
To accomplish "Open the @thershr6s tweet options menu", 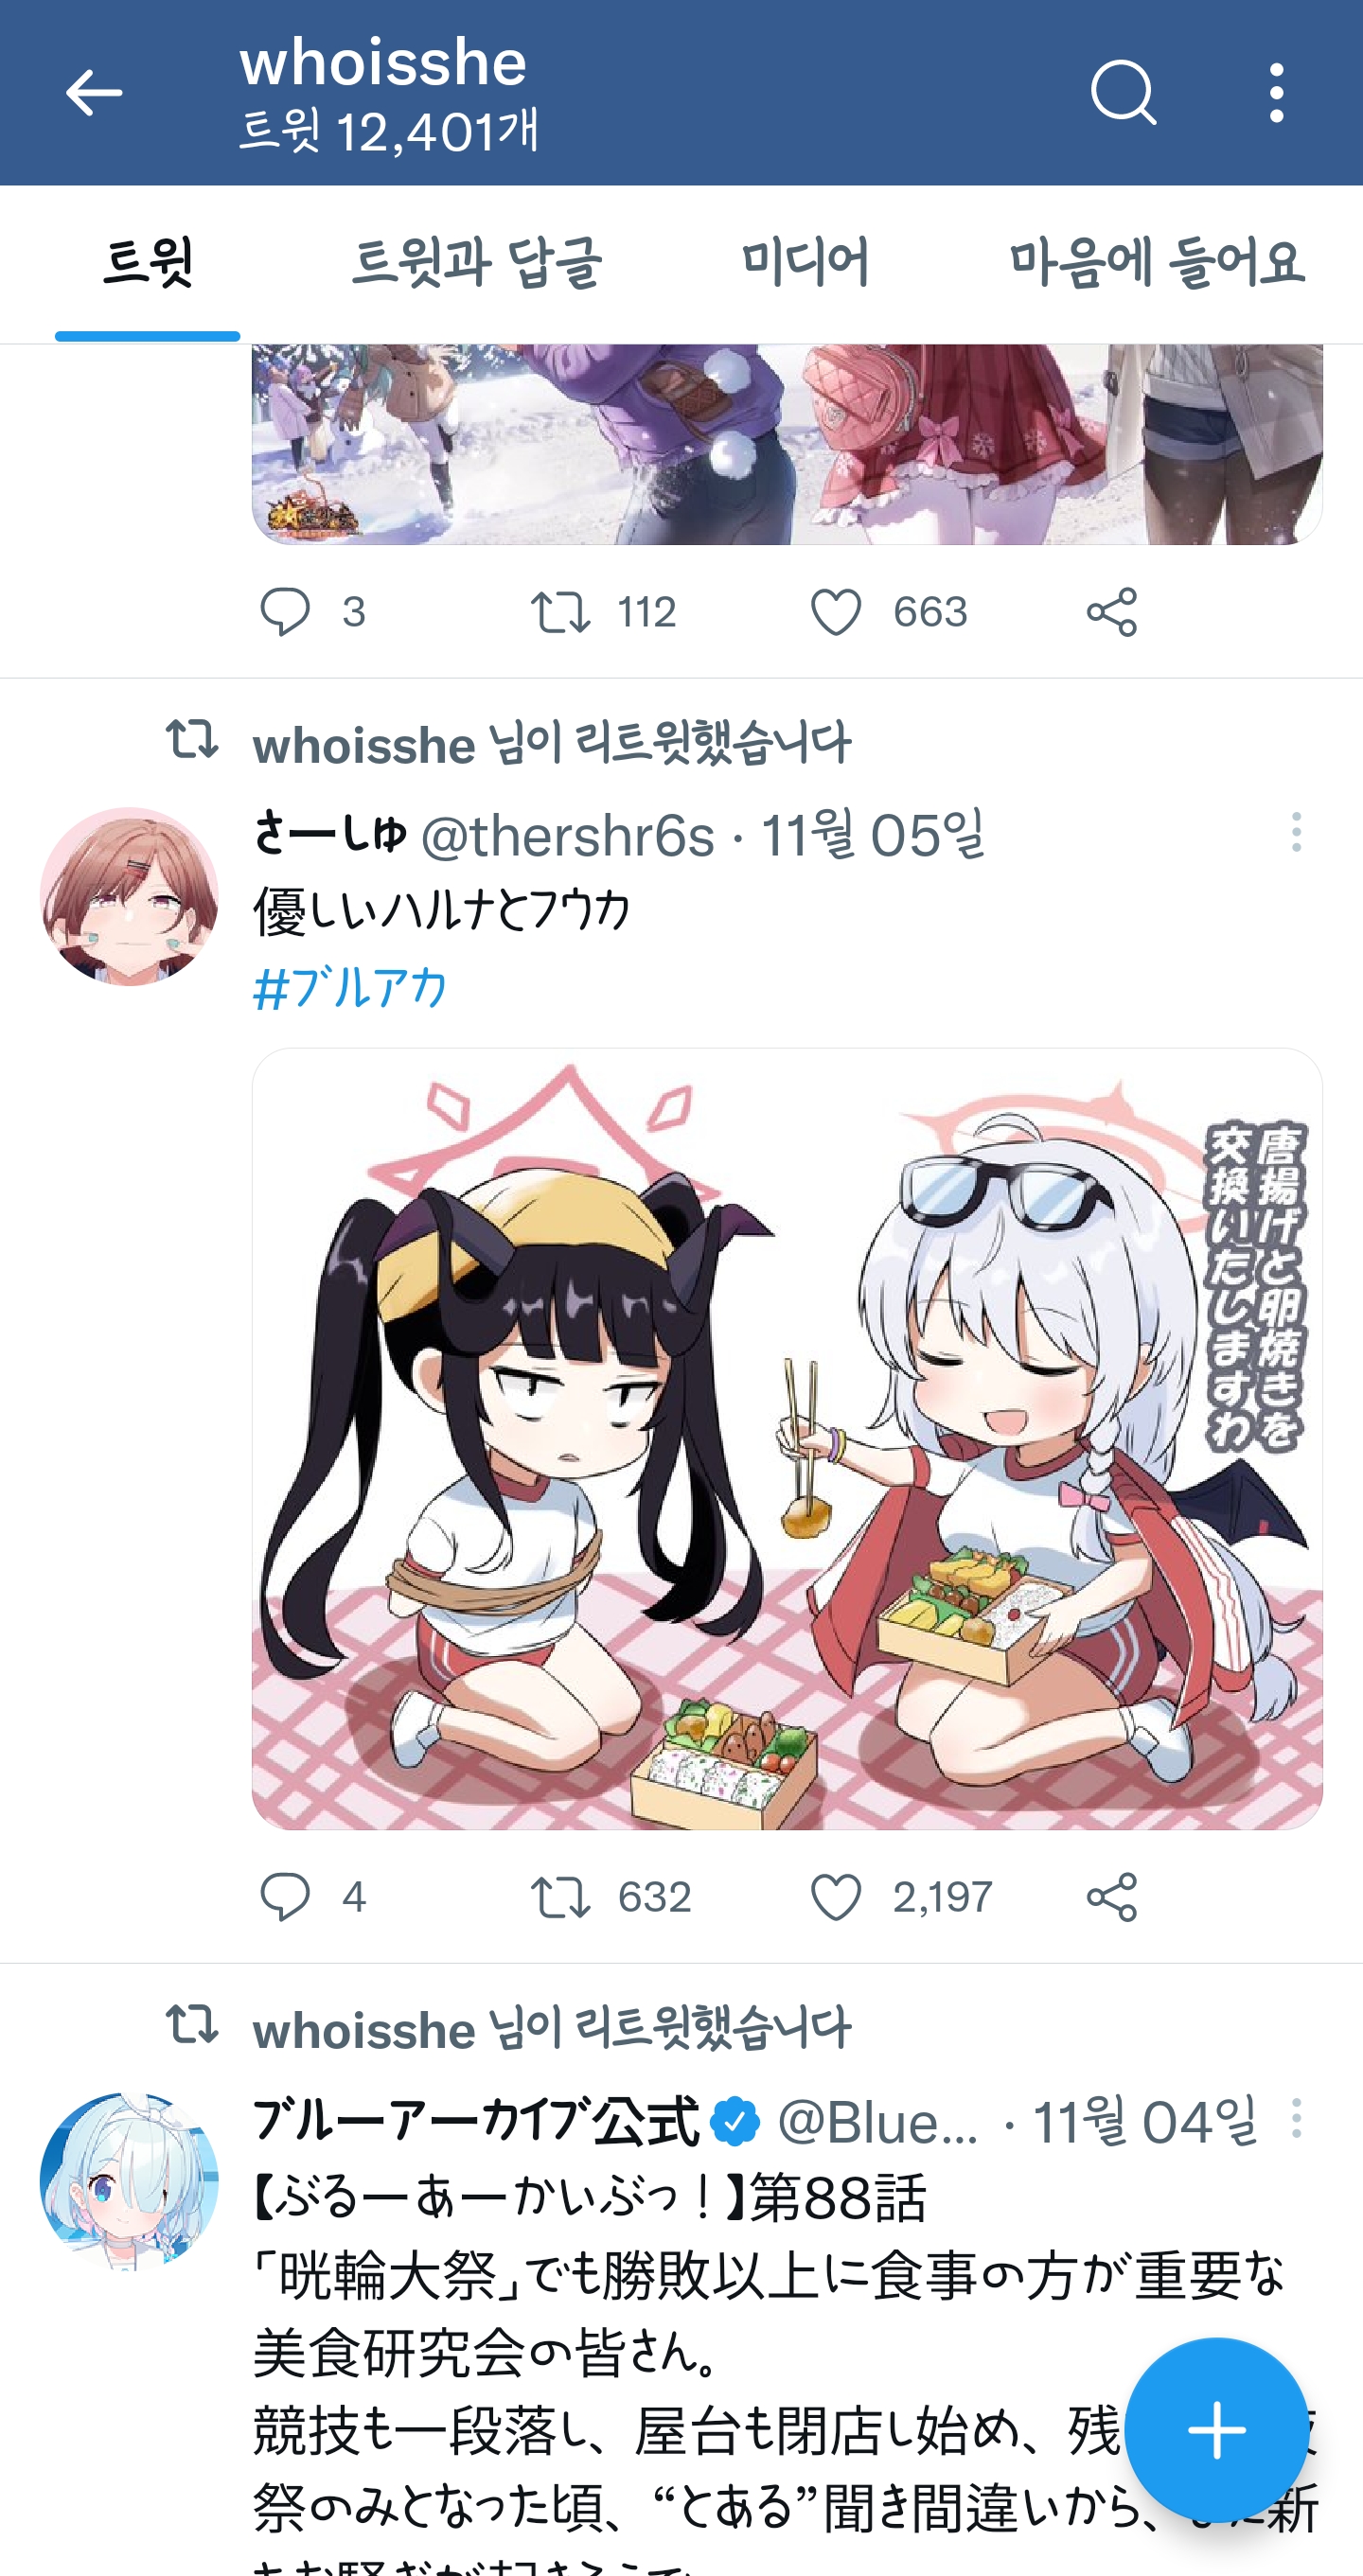I will pyautogui.click(x=1296, y=832).
